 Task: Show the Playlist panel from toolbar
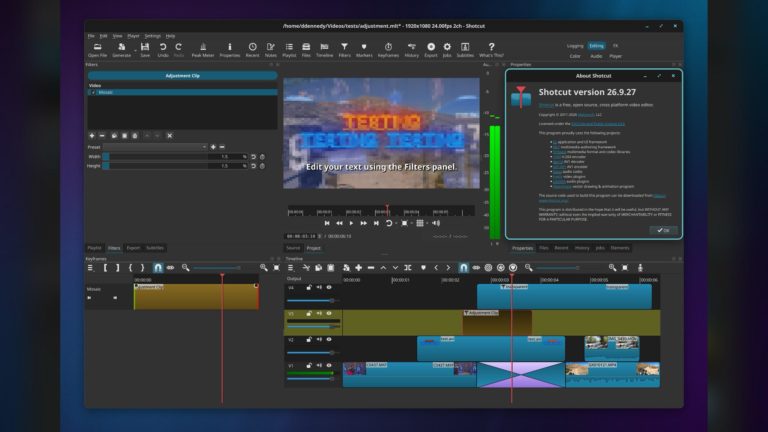tap(289, 49)
